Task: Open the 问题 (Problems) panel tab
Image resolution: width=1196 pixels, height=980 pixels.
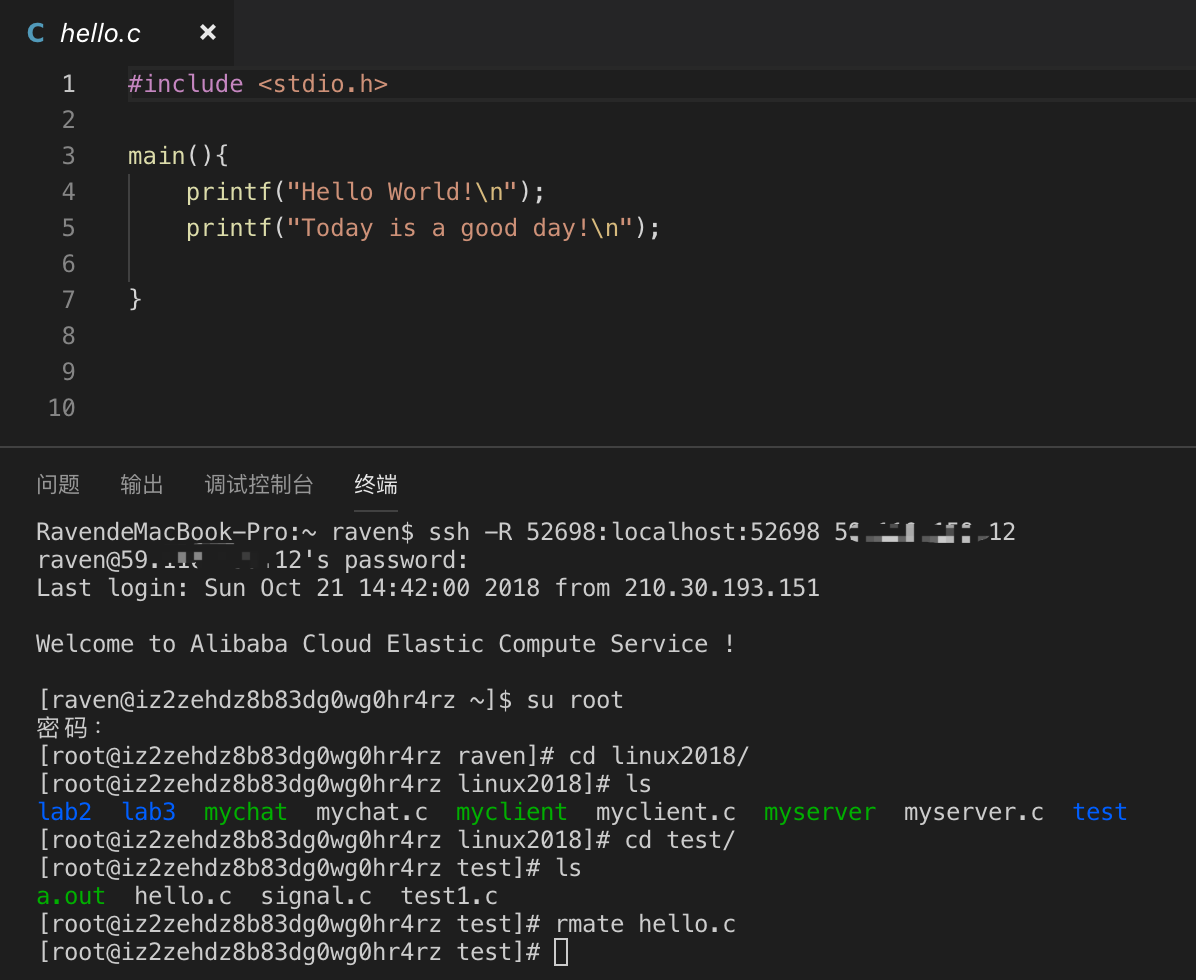Action: 58,484
